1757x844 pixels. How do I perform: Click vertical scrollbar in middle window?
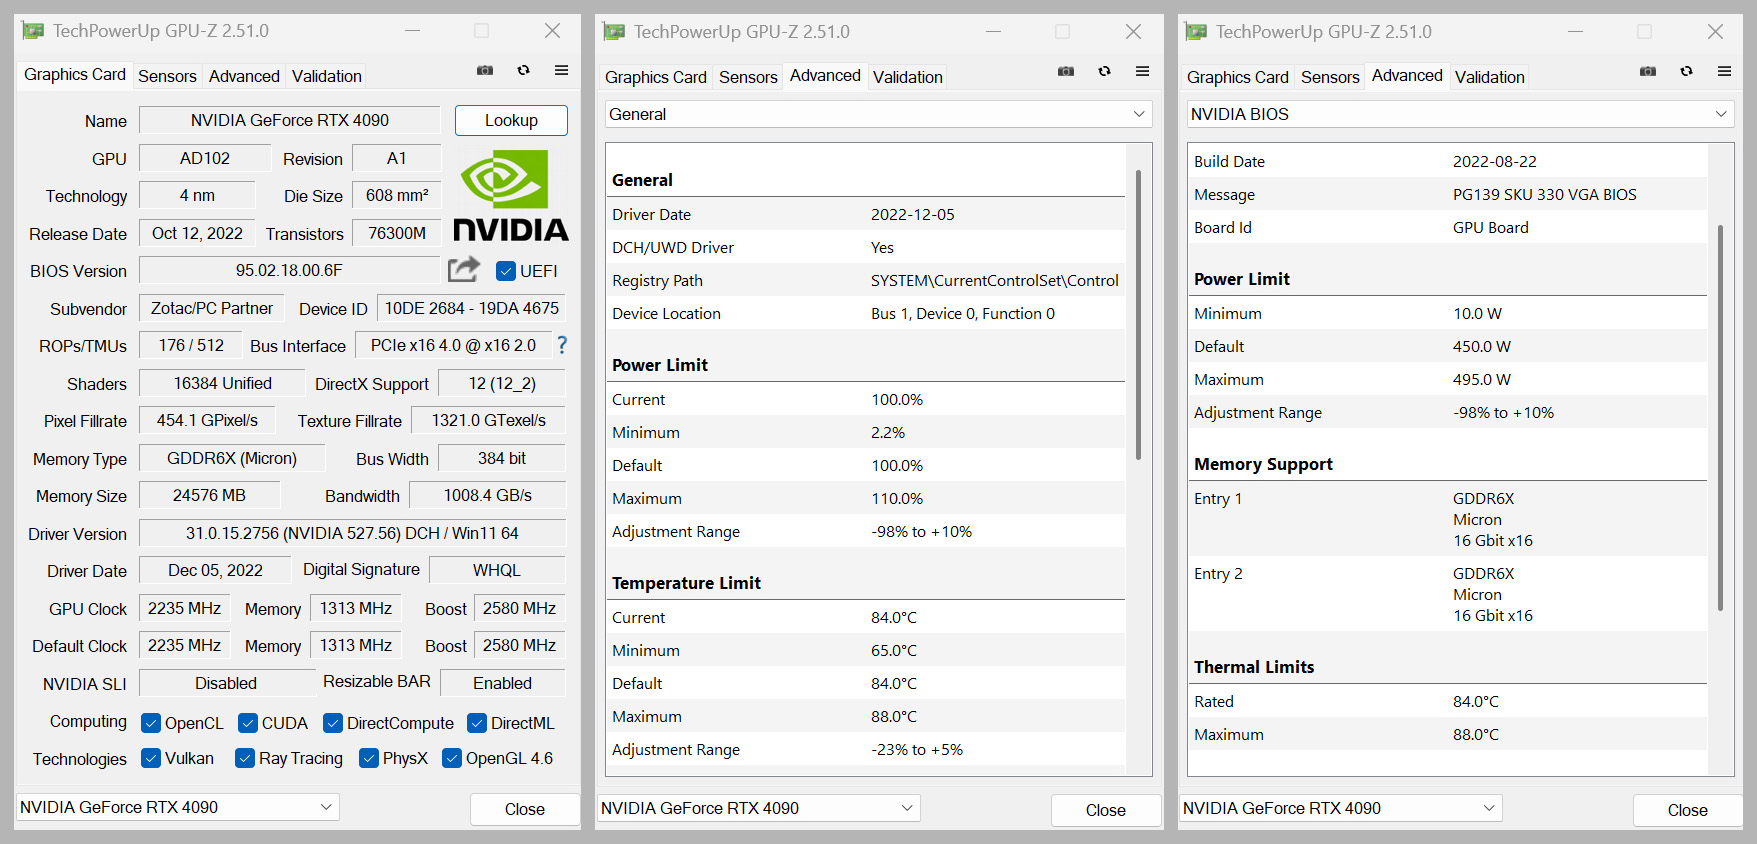[1138, 315]
